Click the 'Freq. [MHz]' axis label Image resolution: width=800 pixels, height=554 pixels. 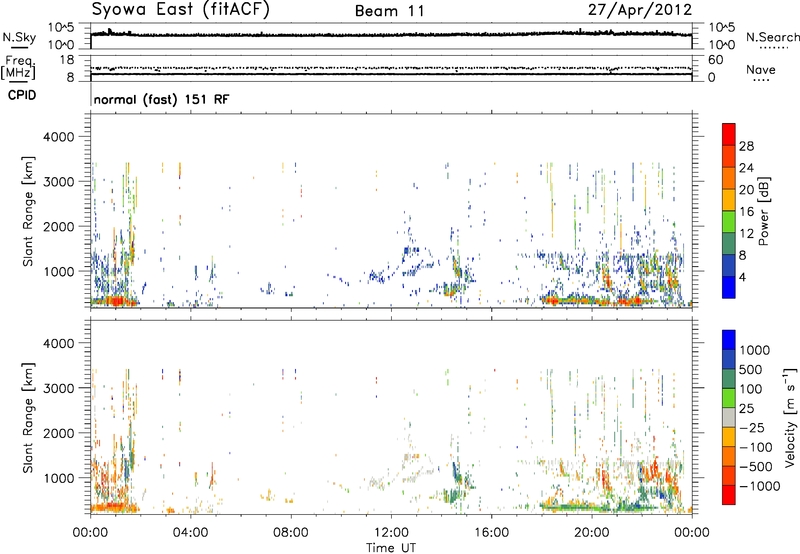coord(18,67)
